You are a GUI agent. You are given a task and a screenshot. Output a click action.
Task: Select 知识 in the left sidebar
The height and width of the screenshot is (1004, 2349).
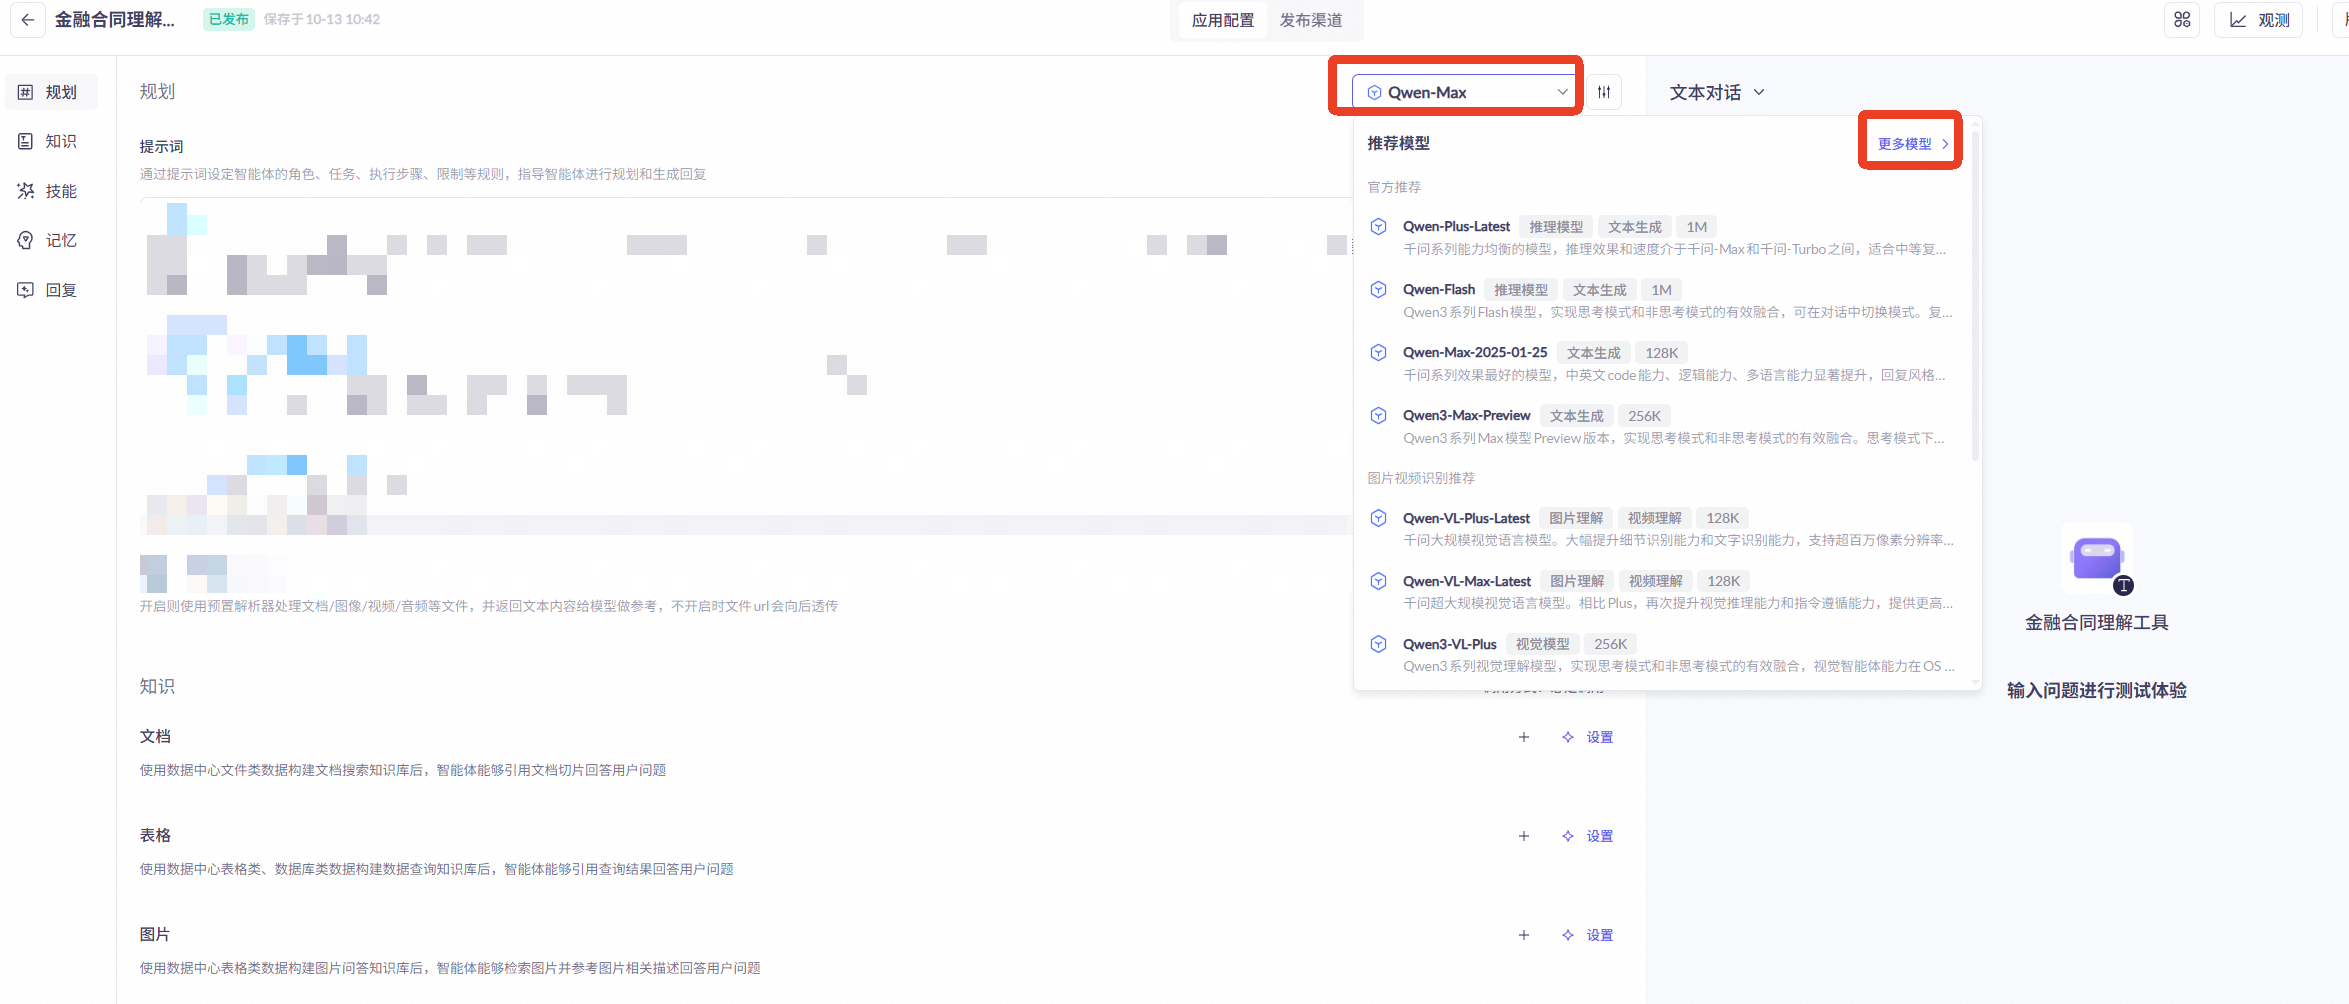(x=51, y=142)
